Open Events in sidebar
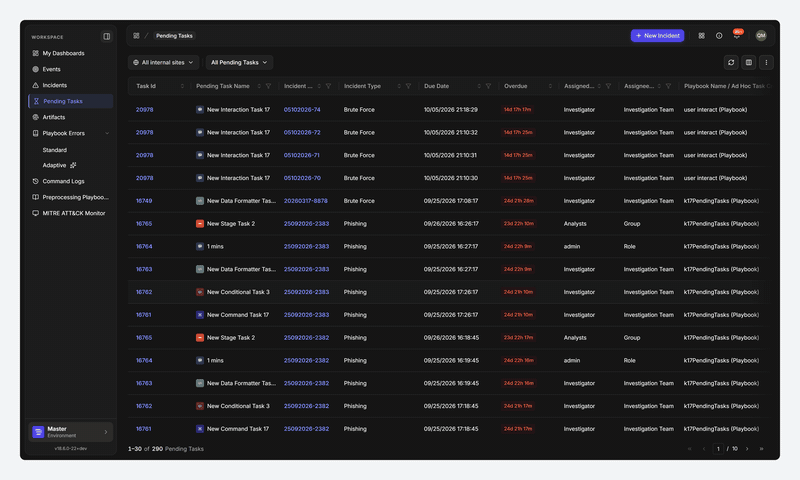This screenshot has height=480, width=800. pyautogui.click(x=52, y=69)
